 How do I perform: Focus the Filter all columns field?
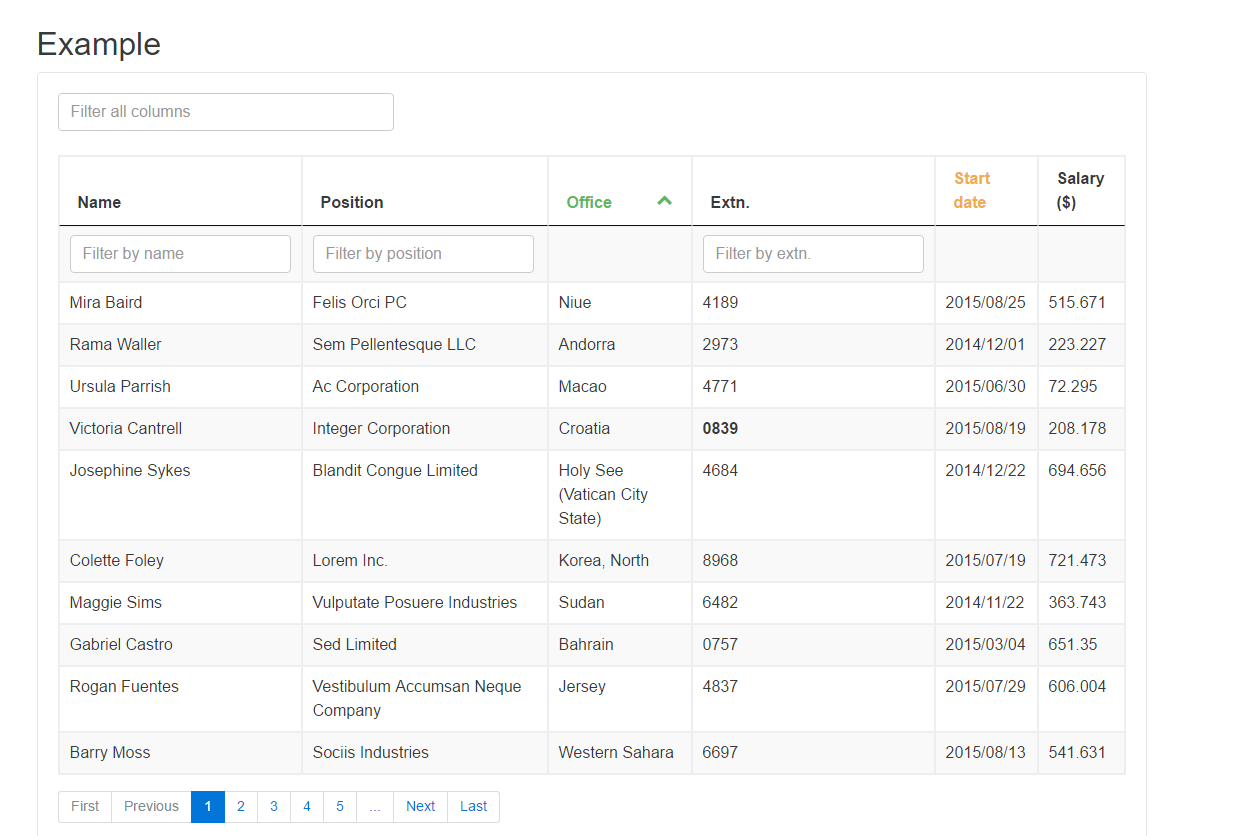point(226,112)
